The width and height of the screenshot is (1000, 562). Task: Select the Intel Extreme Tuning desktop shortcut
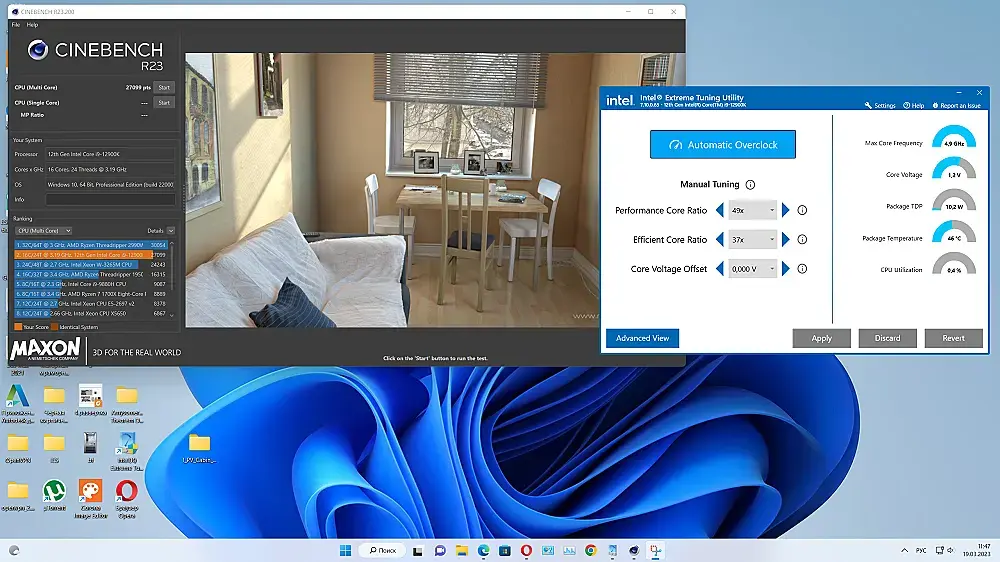(127, 451)
